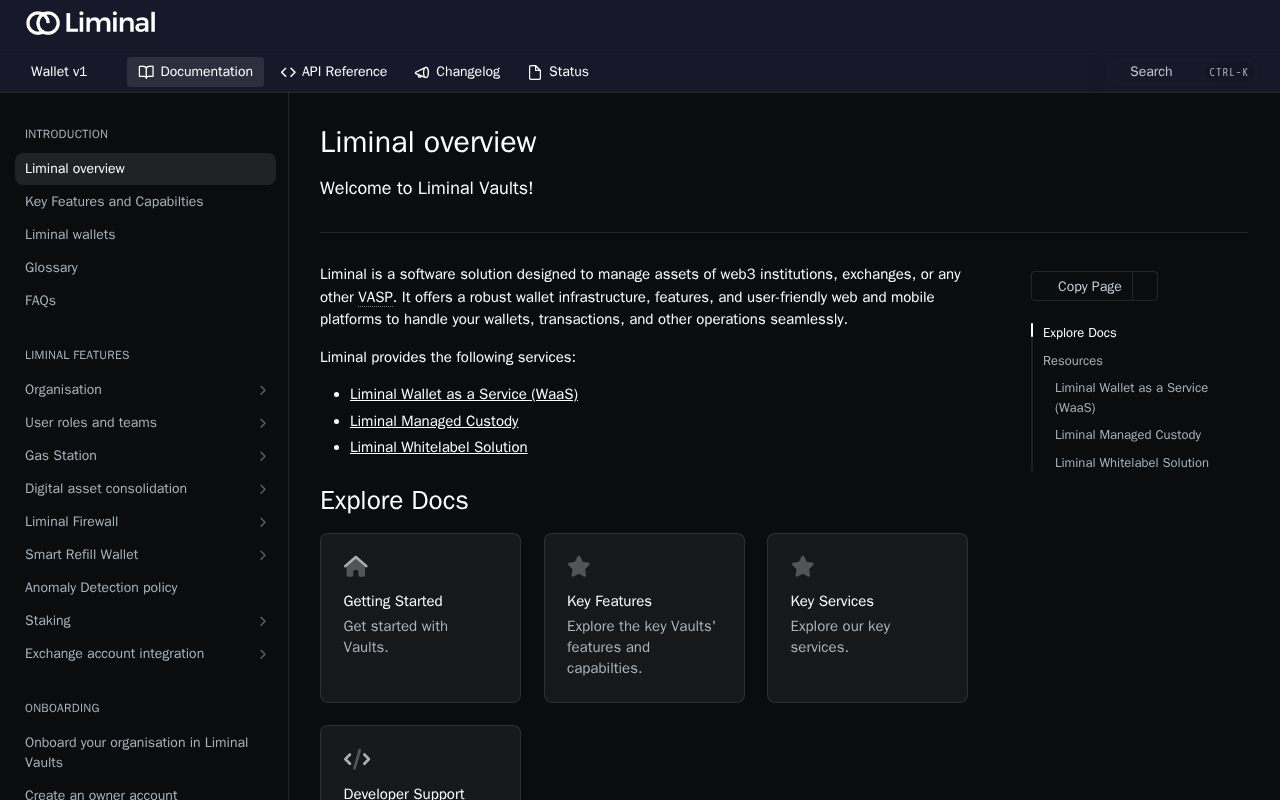The width and height of the screenshot is (1280, 800).
Task: Click the Getting Started home icon
Action: tap(356, 566)
